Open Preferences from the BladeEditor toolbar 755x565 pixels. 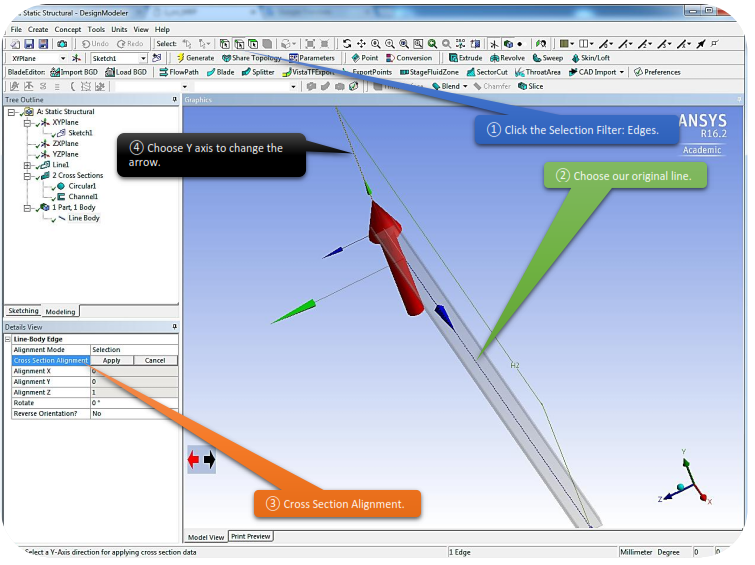(657, 72)
